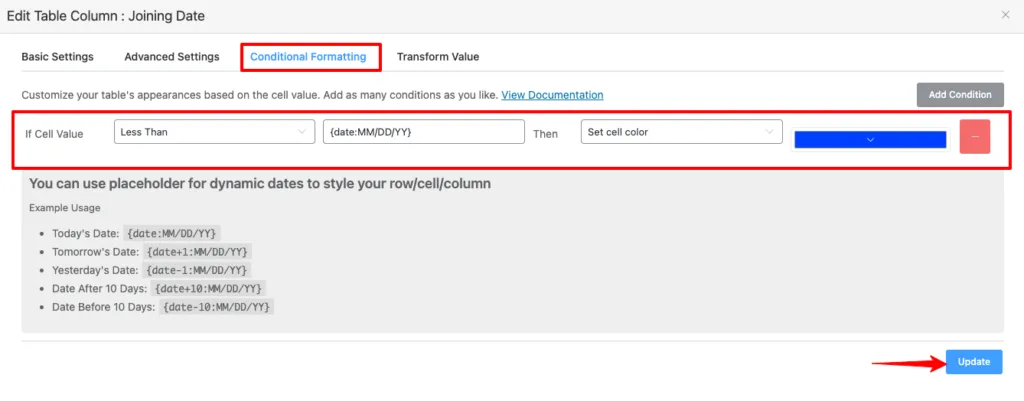Remove the condition with the red minus button
1024x401 pixels.
974,136
